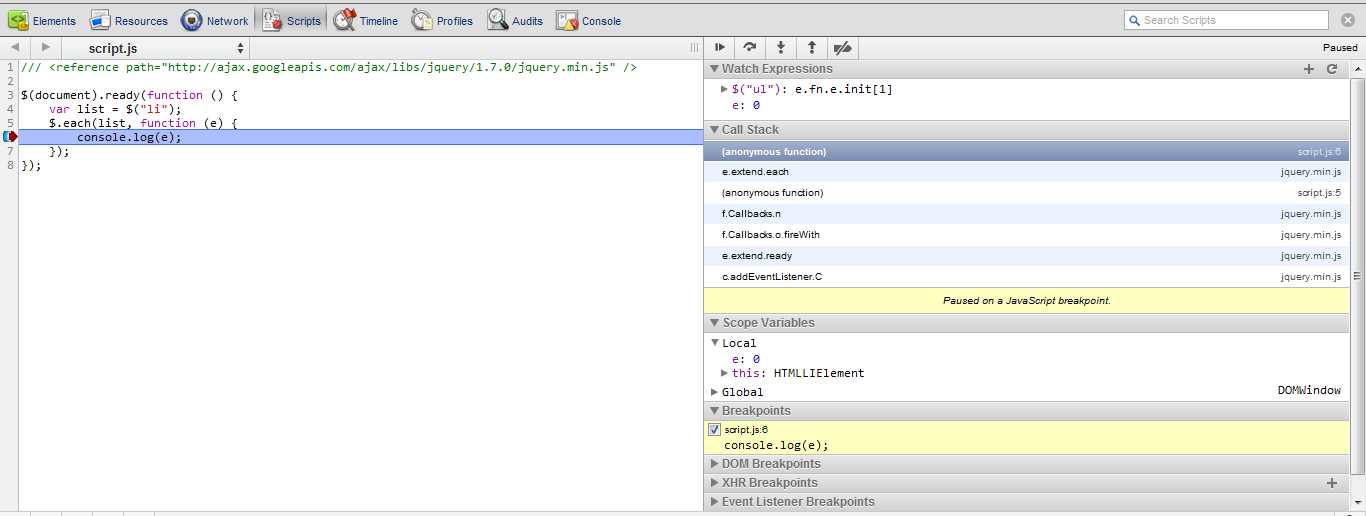The image size is (1366, 516).
Task: Add a watch expression
Action: tap(1309, 69)
